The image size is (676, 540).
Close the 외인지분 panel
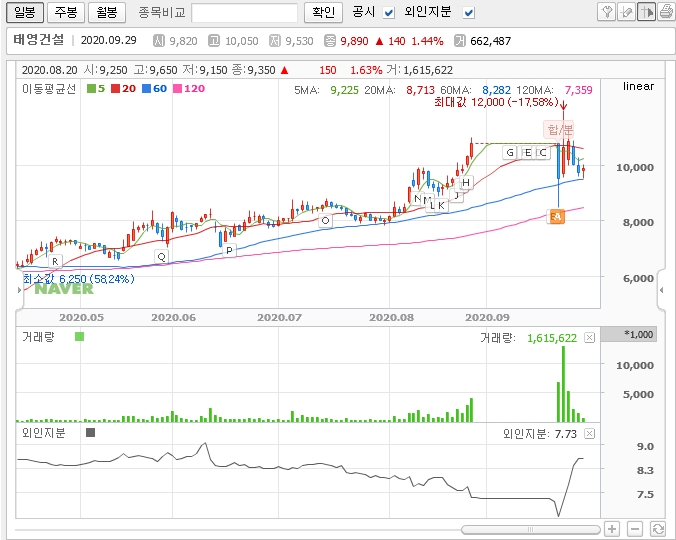point(590,433)
